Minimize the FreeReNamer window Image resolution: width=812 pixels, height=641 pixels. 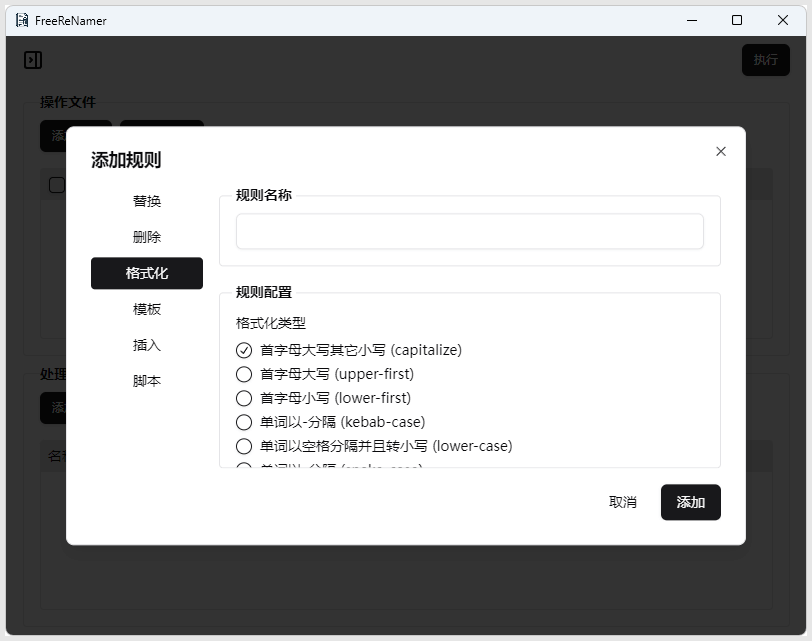[x=691, y=20]
